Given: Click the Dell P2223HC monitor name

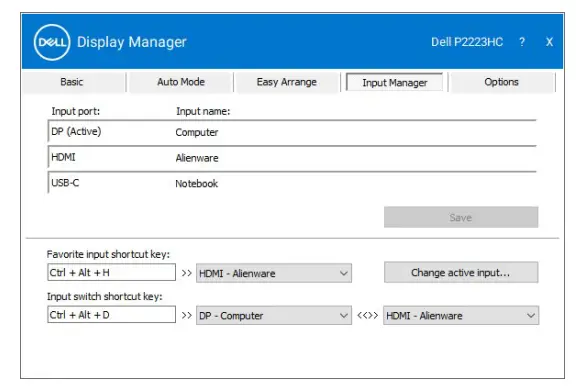Looking at the screenshot, I should 467,42.
